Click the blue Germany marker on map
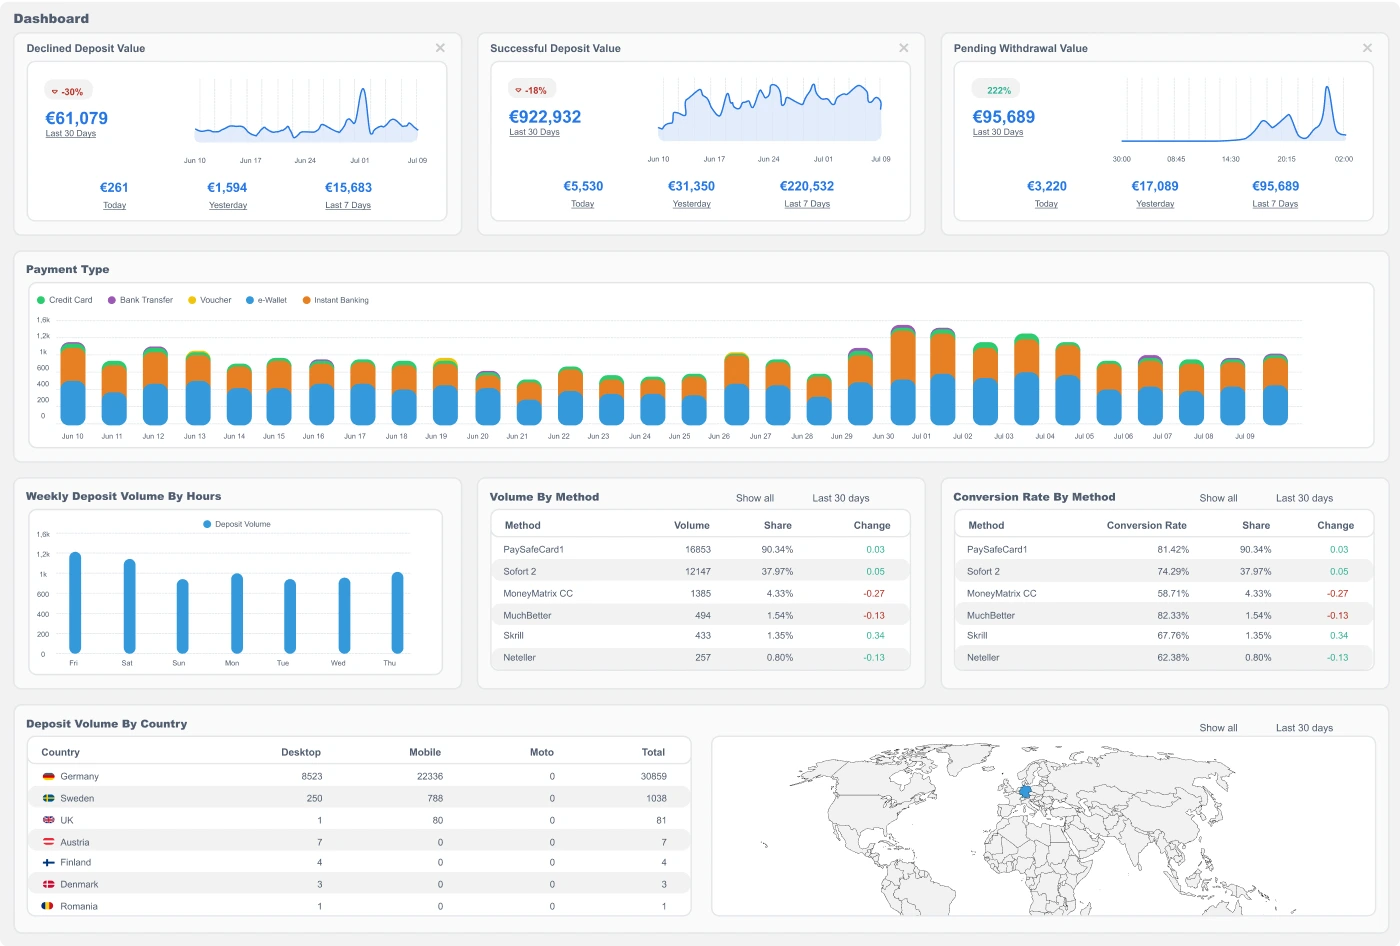Viewport: 1400px width, 946px height. [x=1025, y=791]
